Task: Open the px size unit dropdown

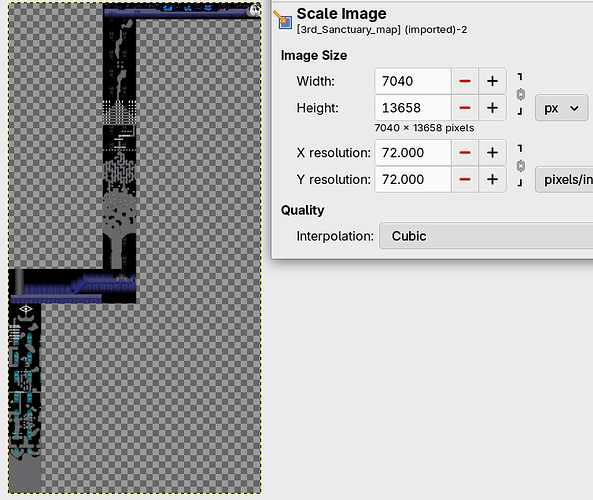Action: 561,108
